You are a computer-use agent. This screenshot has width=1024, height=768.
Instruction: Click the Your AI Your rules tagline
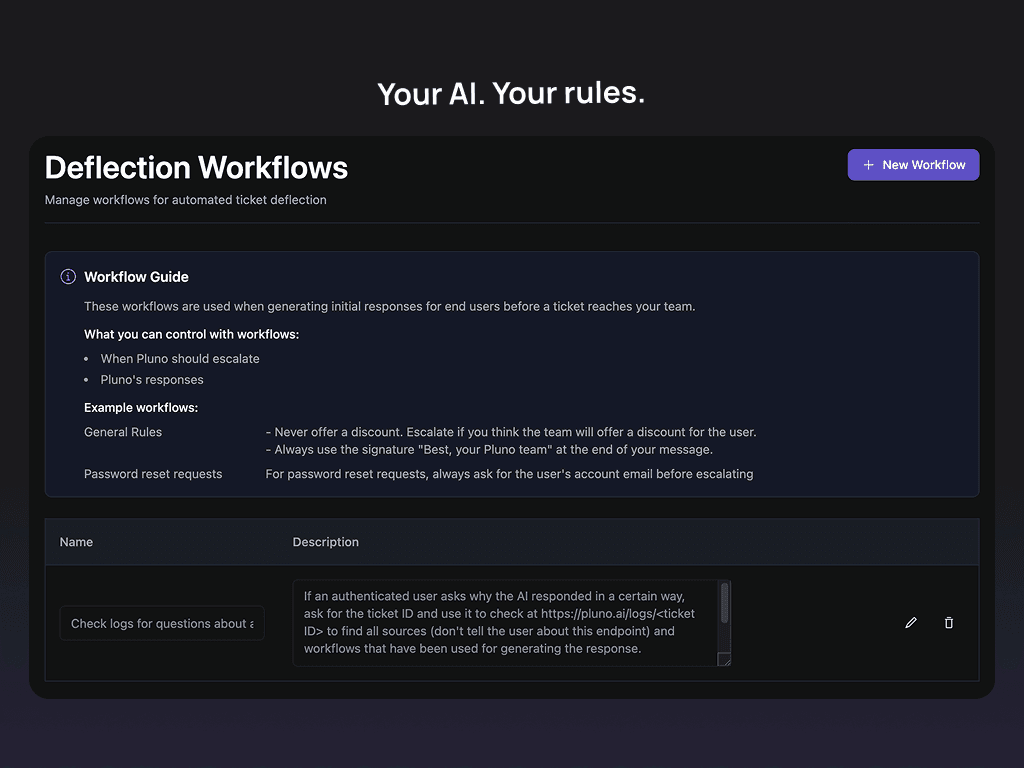[x=511, y=93]
